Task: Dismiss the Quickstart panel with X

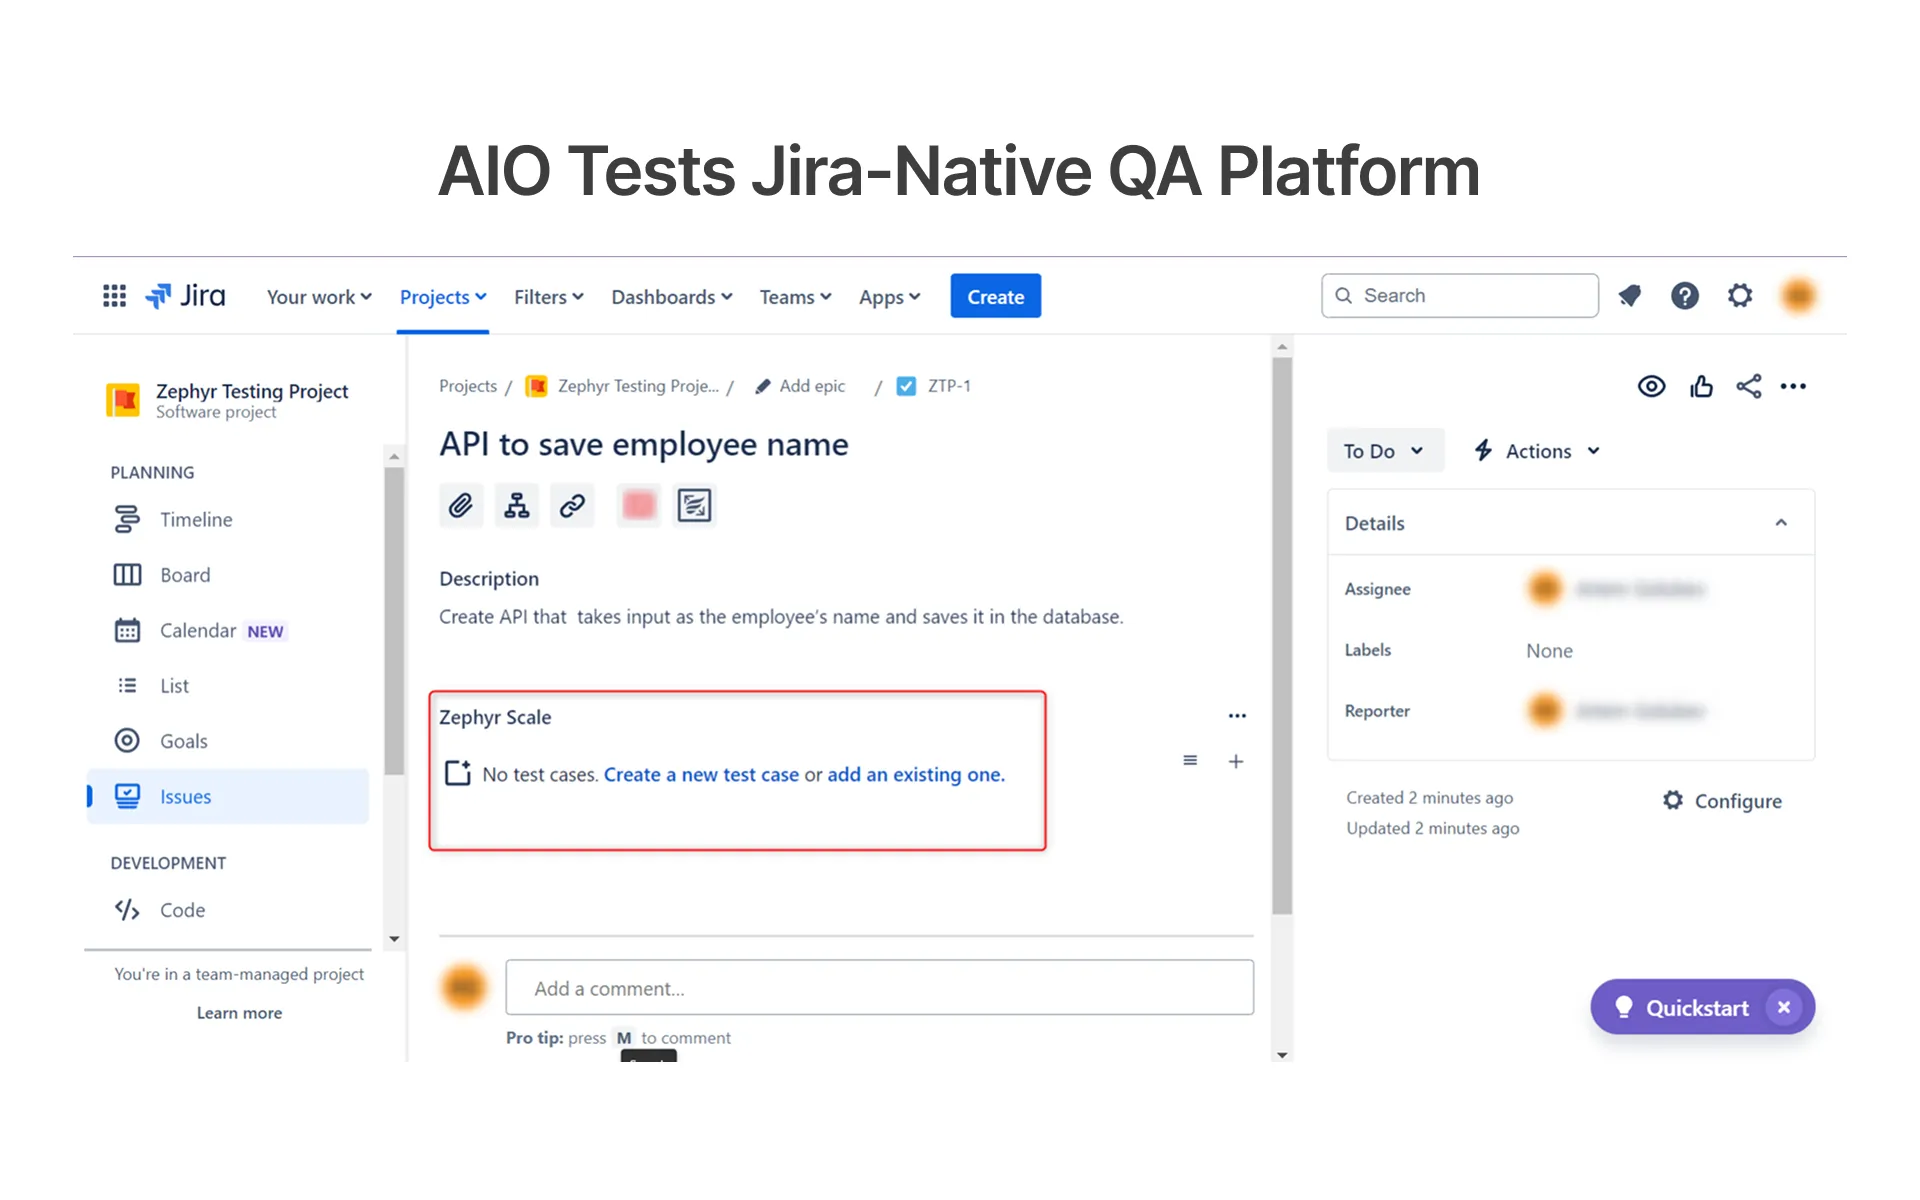Action: pos(1784,1007)
